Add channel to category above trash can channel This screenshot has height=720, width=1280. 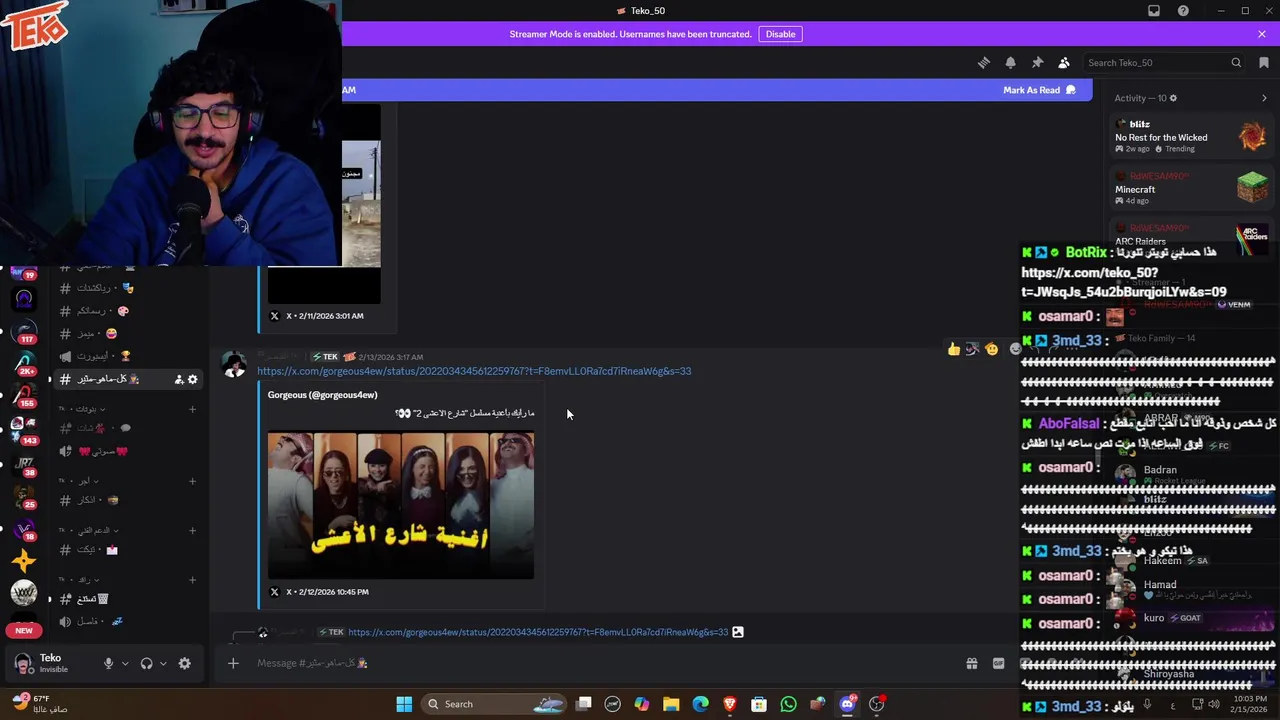[x=193, y=580]
